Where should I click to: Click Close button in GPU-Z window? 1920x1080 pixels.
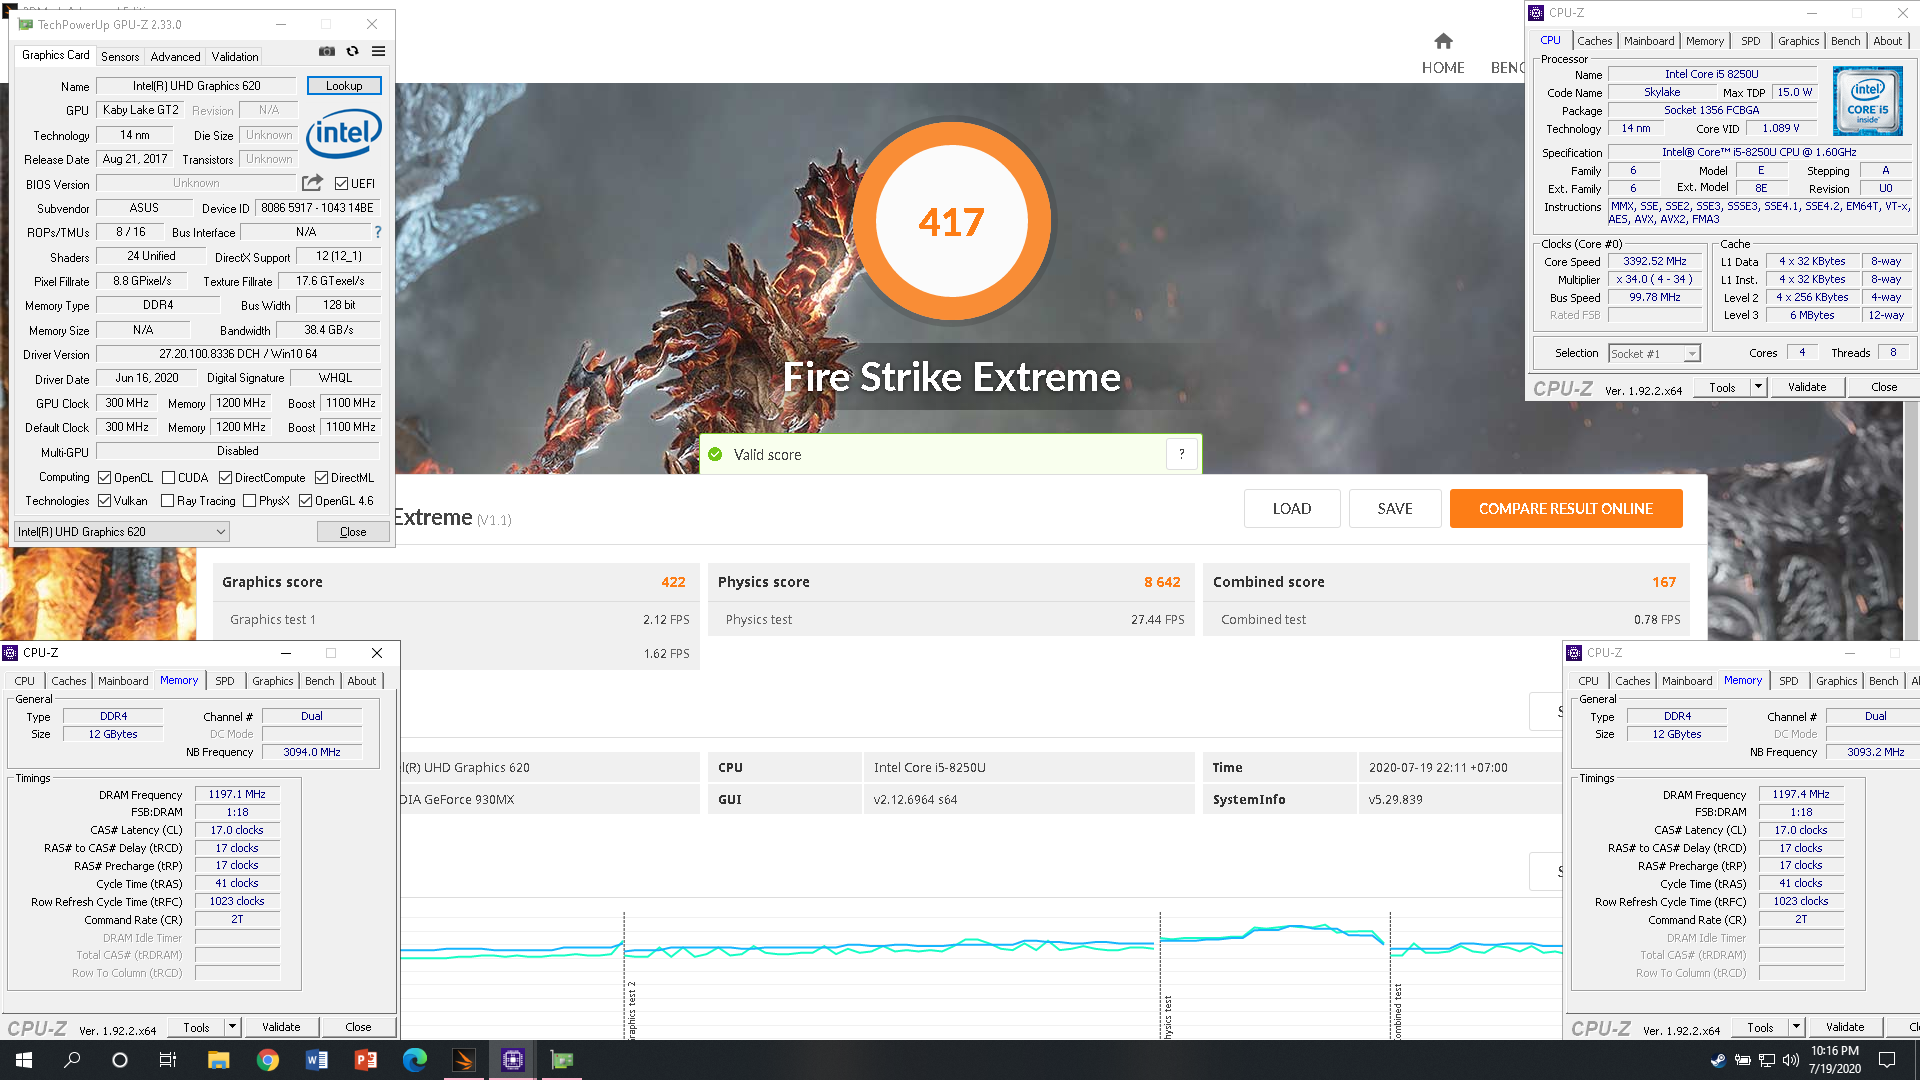click(353, 532)
